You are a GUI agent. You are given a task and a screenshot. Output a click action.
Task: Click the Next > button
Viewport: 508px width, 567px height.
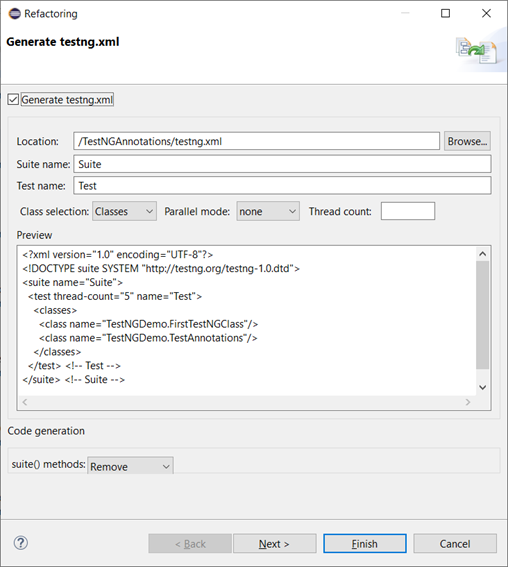(x=274, y=543)
